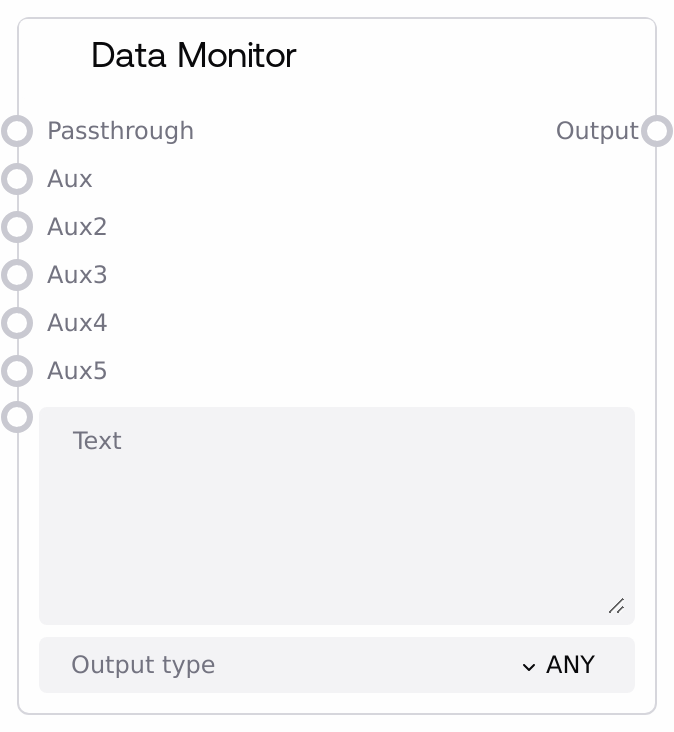Open the Output type dropdown
The image size is (674, 732).
(x=336, y=665)
